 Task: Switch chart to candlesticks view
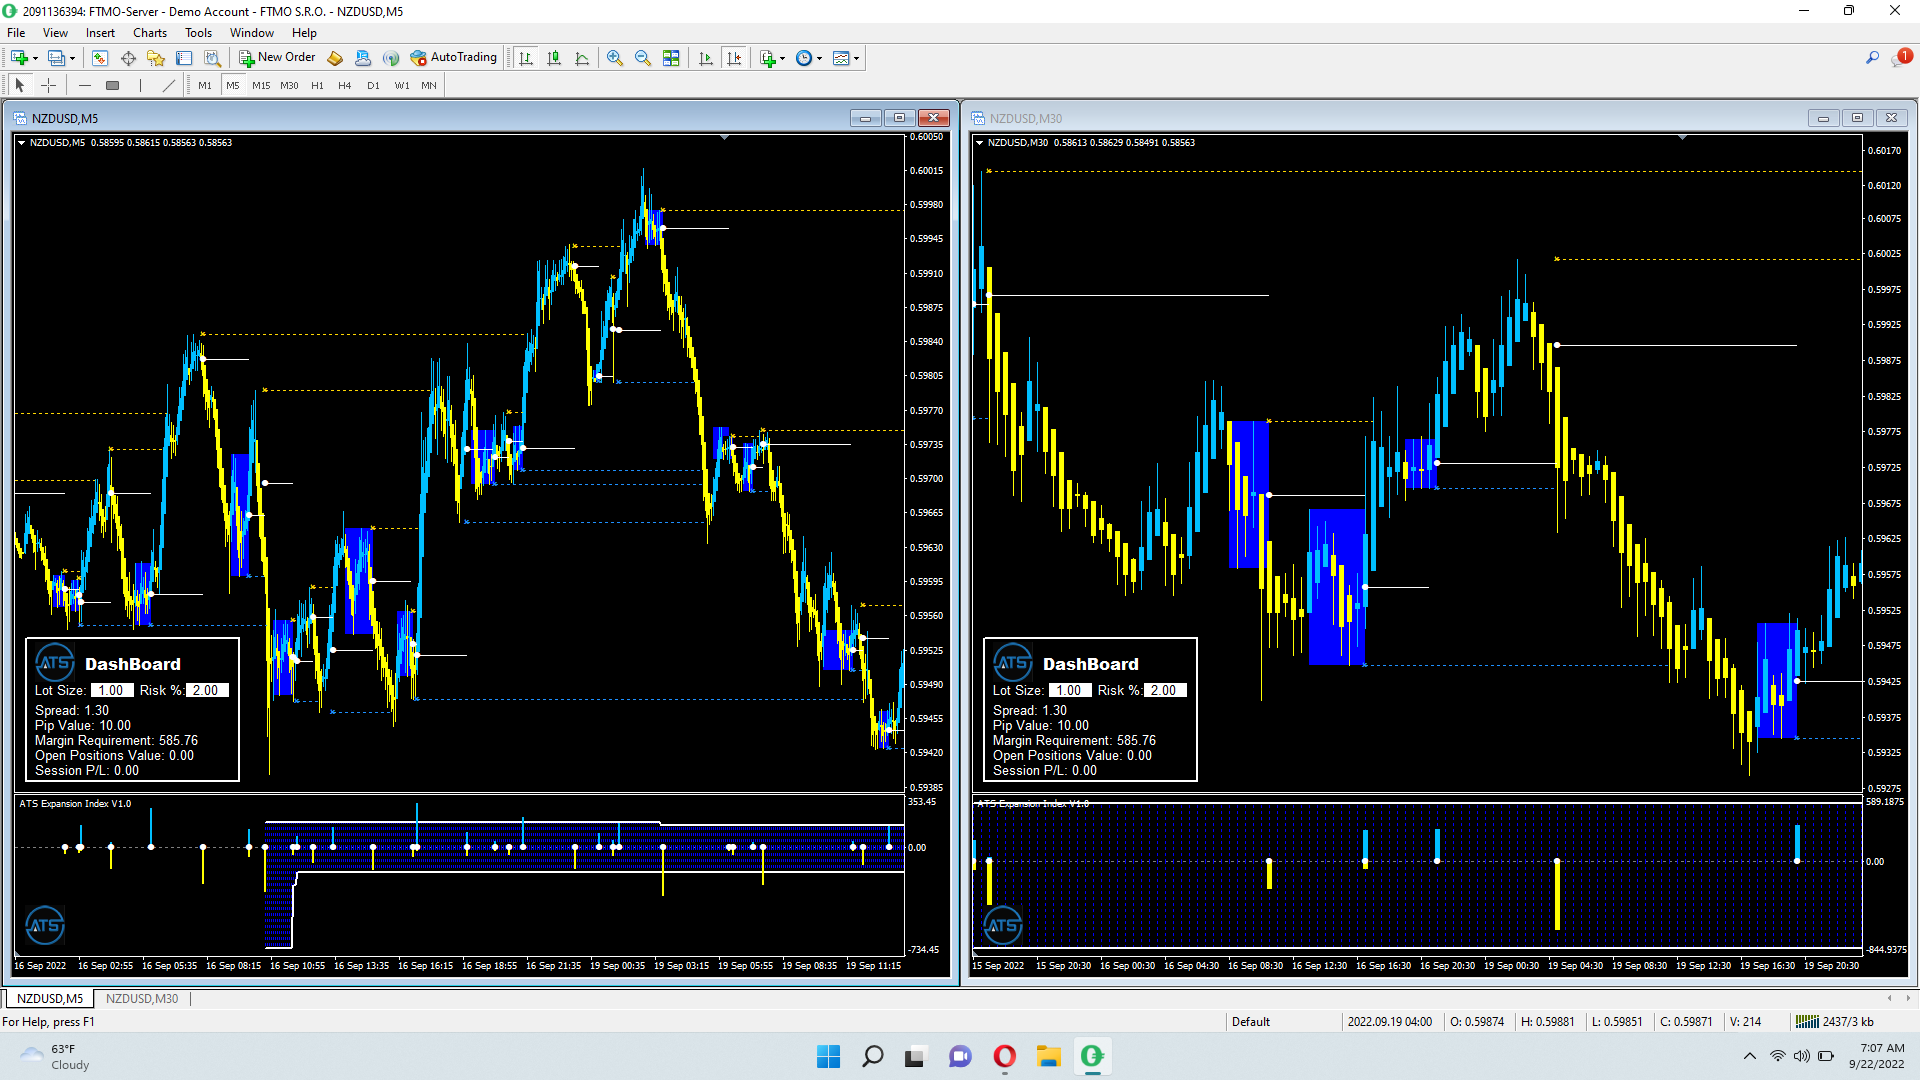[554, 58]
